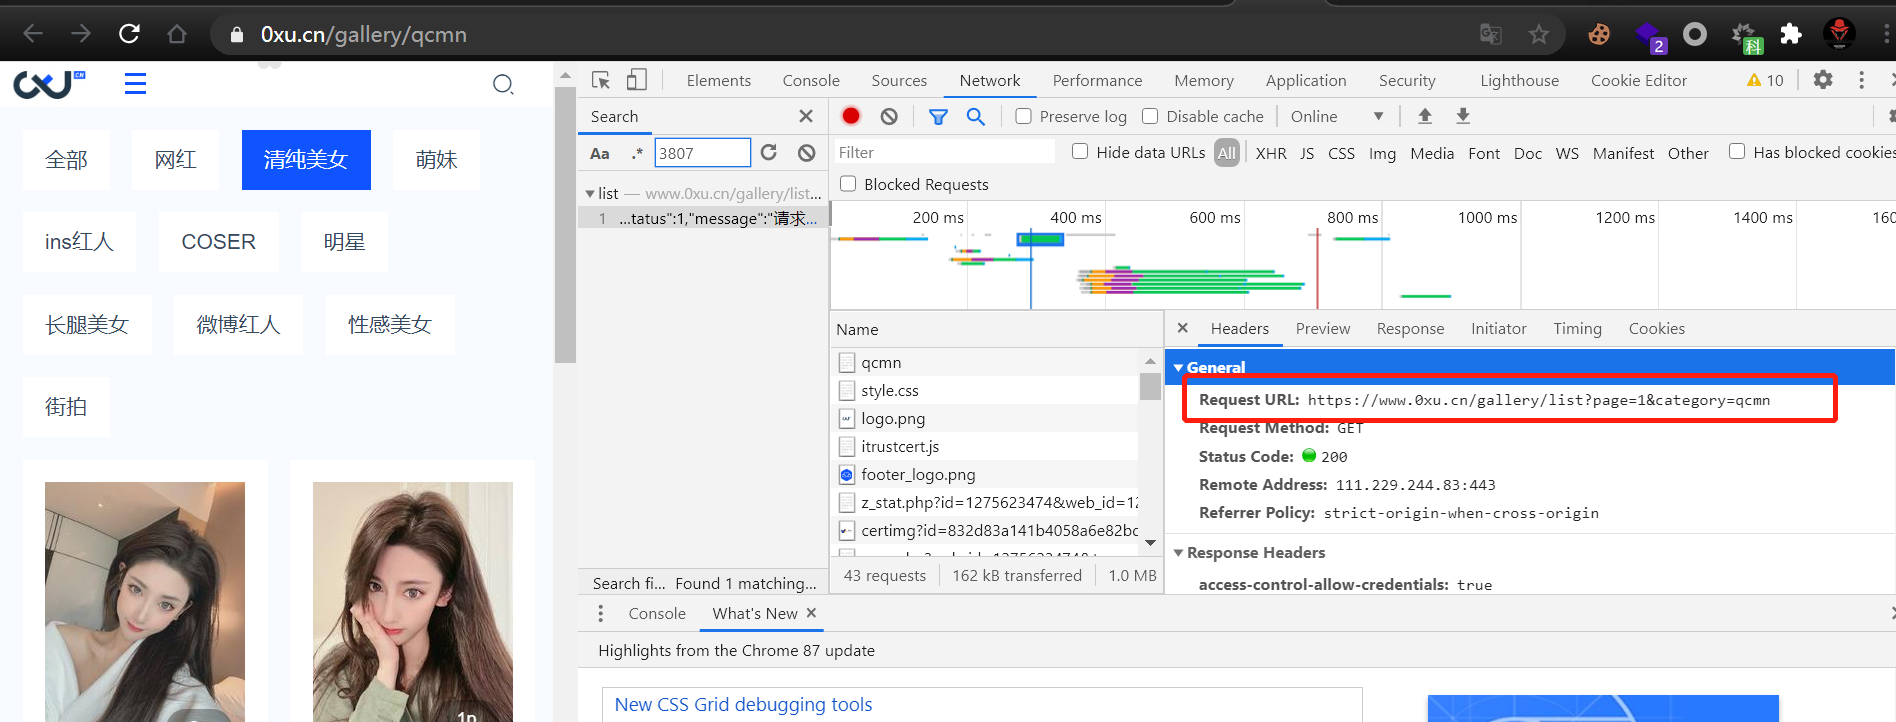This screenshot has height=722, width=1896.
Task: Filter requests by XHR type
Action: coord(1271,153)
